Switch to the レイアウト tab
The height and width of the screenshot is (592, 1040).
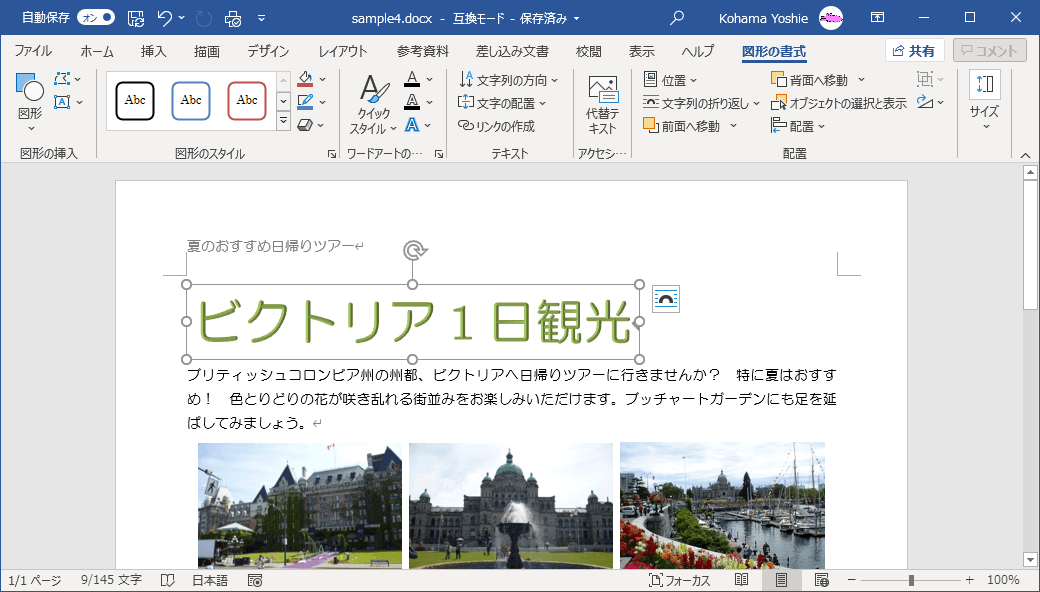pos(342,51)
